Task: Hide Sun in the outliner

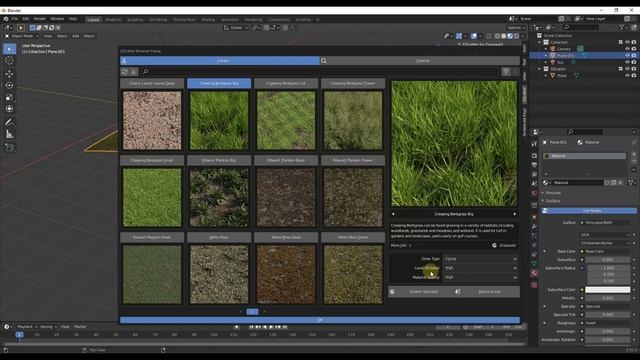Action: 627,62
